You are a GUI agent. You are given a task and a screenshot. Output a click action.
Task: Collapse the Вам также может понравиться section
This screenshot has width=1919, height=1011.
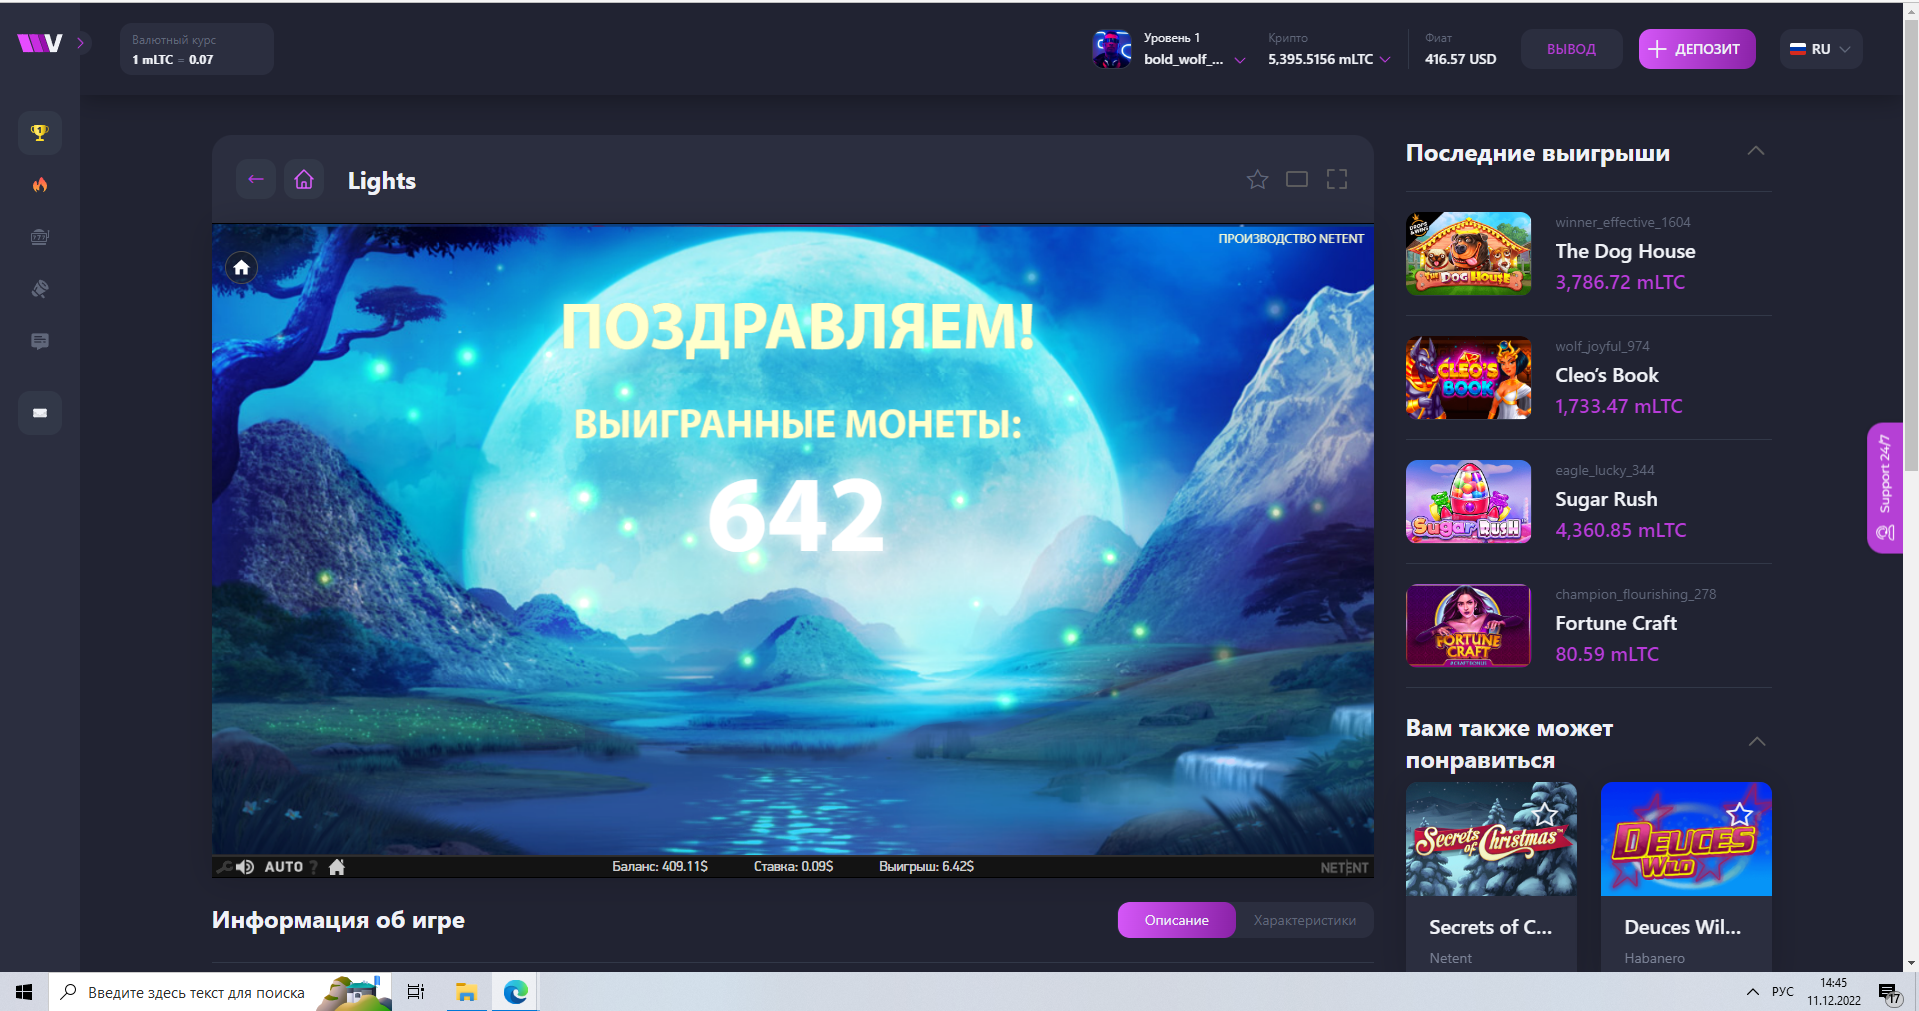(x=1757, y=742)
